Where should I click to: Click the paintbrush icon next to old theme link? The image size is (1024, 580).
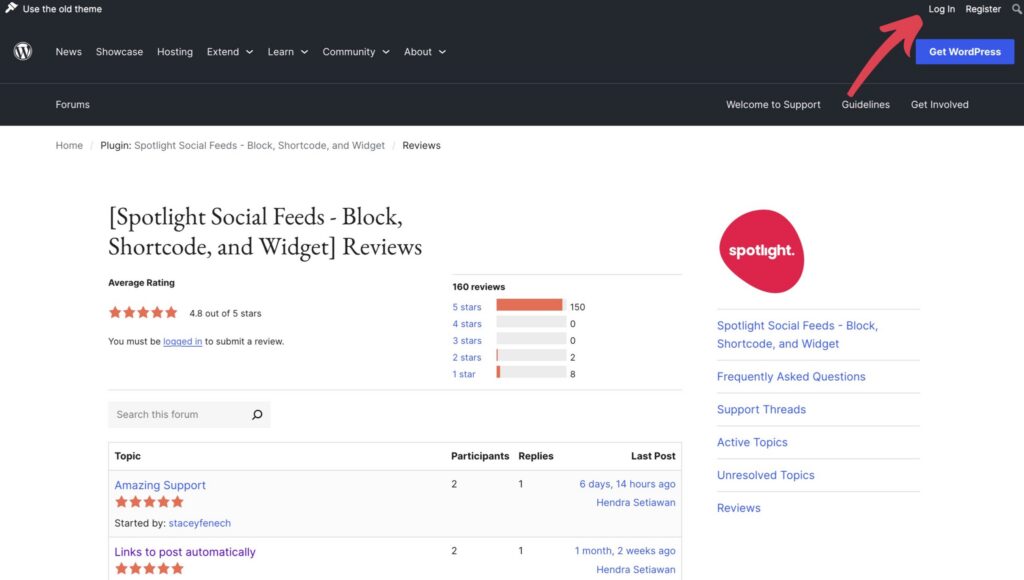[10, 8]
